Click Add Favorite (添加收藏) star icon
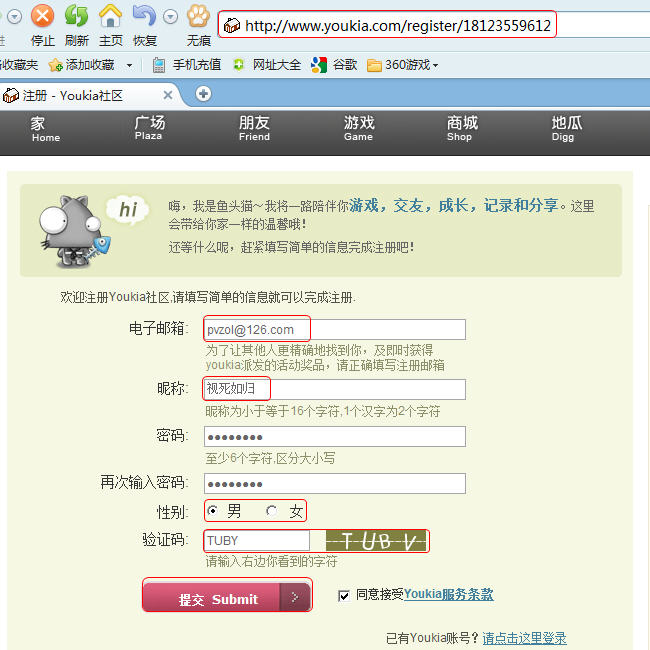 [x=55, y=65]
